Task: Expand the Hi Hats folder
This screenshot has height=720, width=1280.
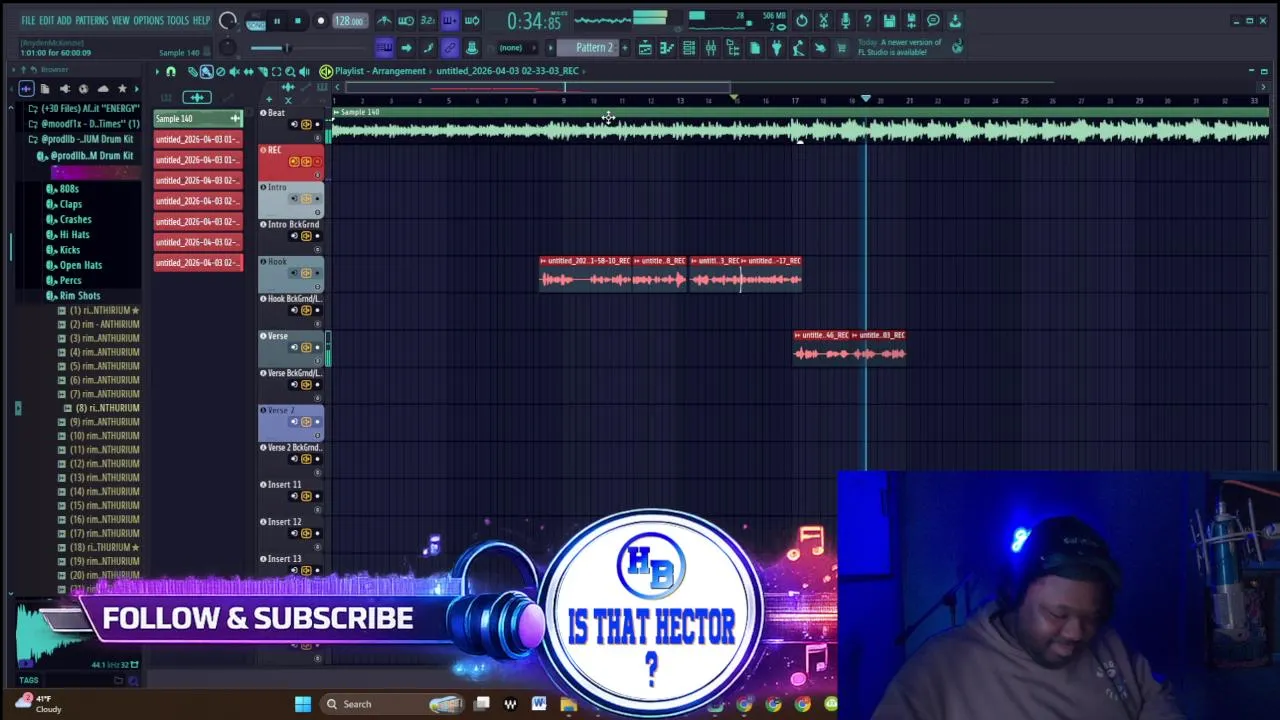Action: coord(74,234)
